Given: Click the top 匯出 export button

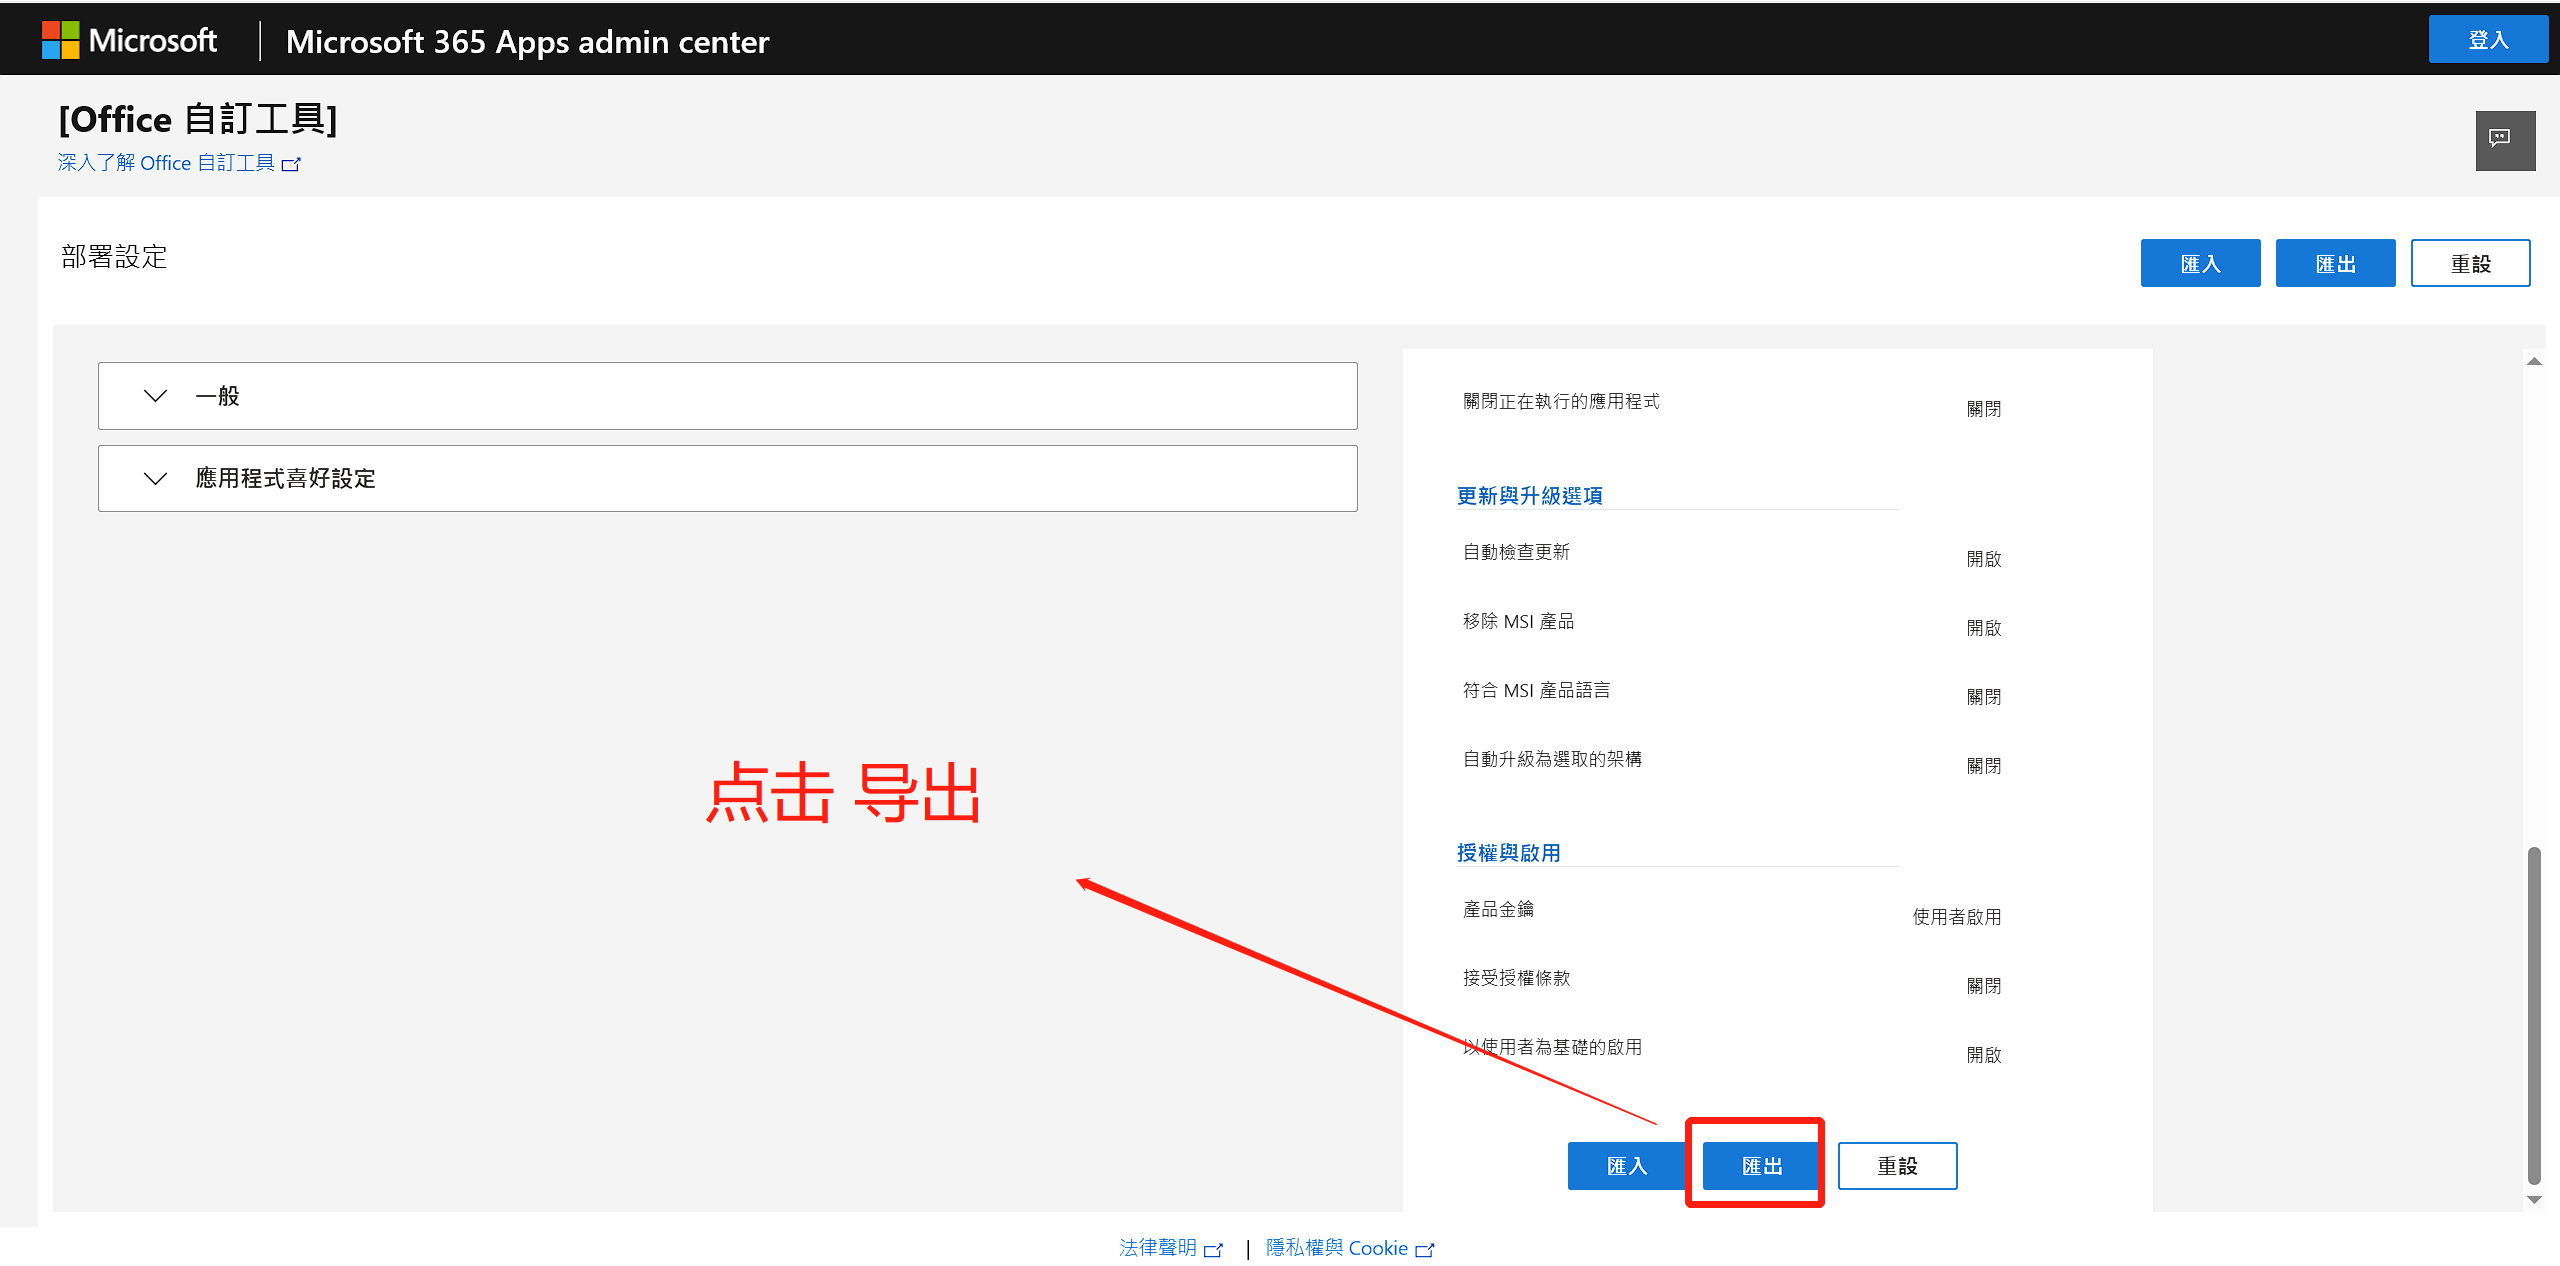Looking at the screenshot, I should (2335, 263).
